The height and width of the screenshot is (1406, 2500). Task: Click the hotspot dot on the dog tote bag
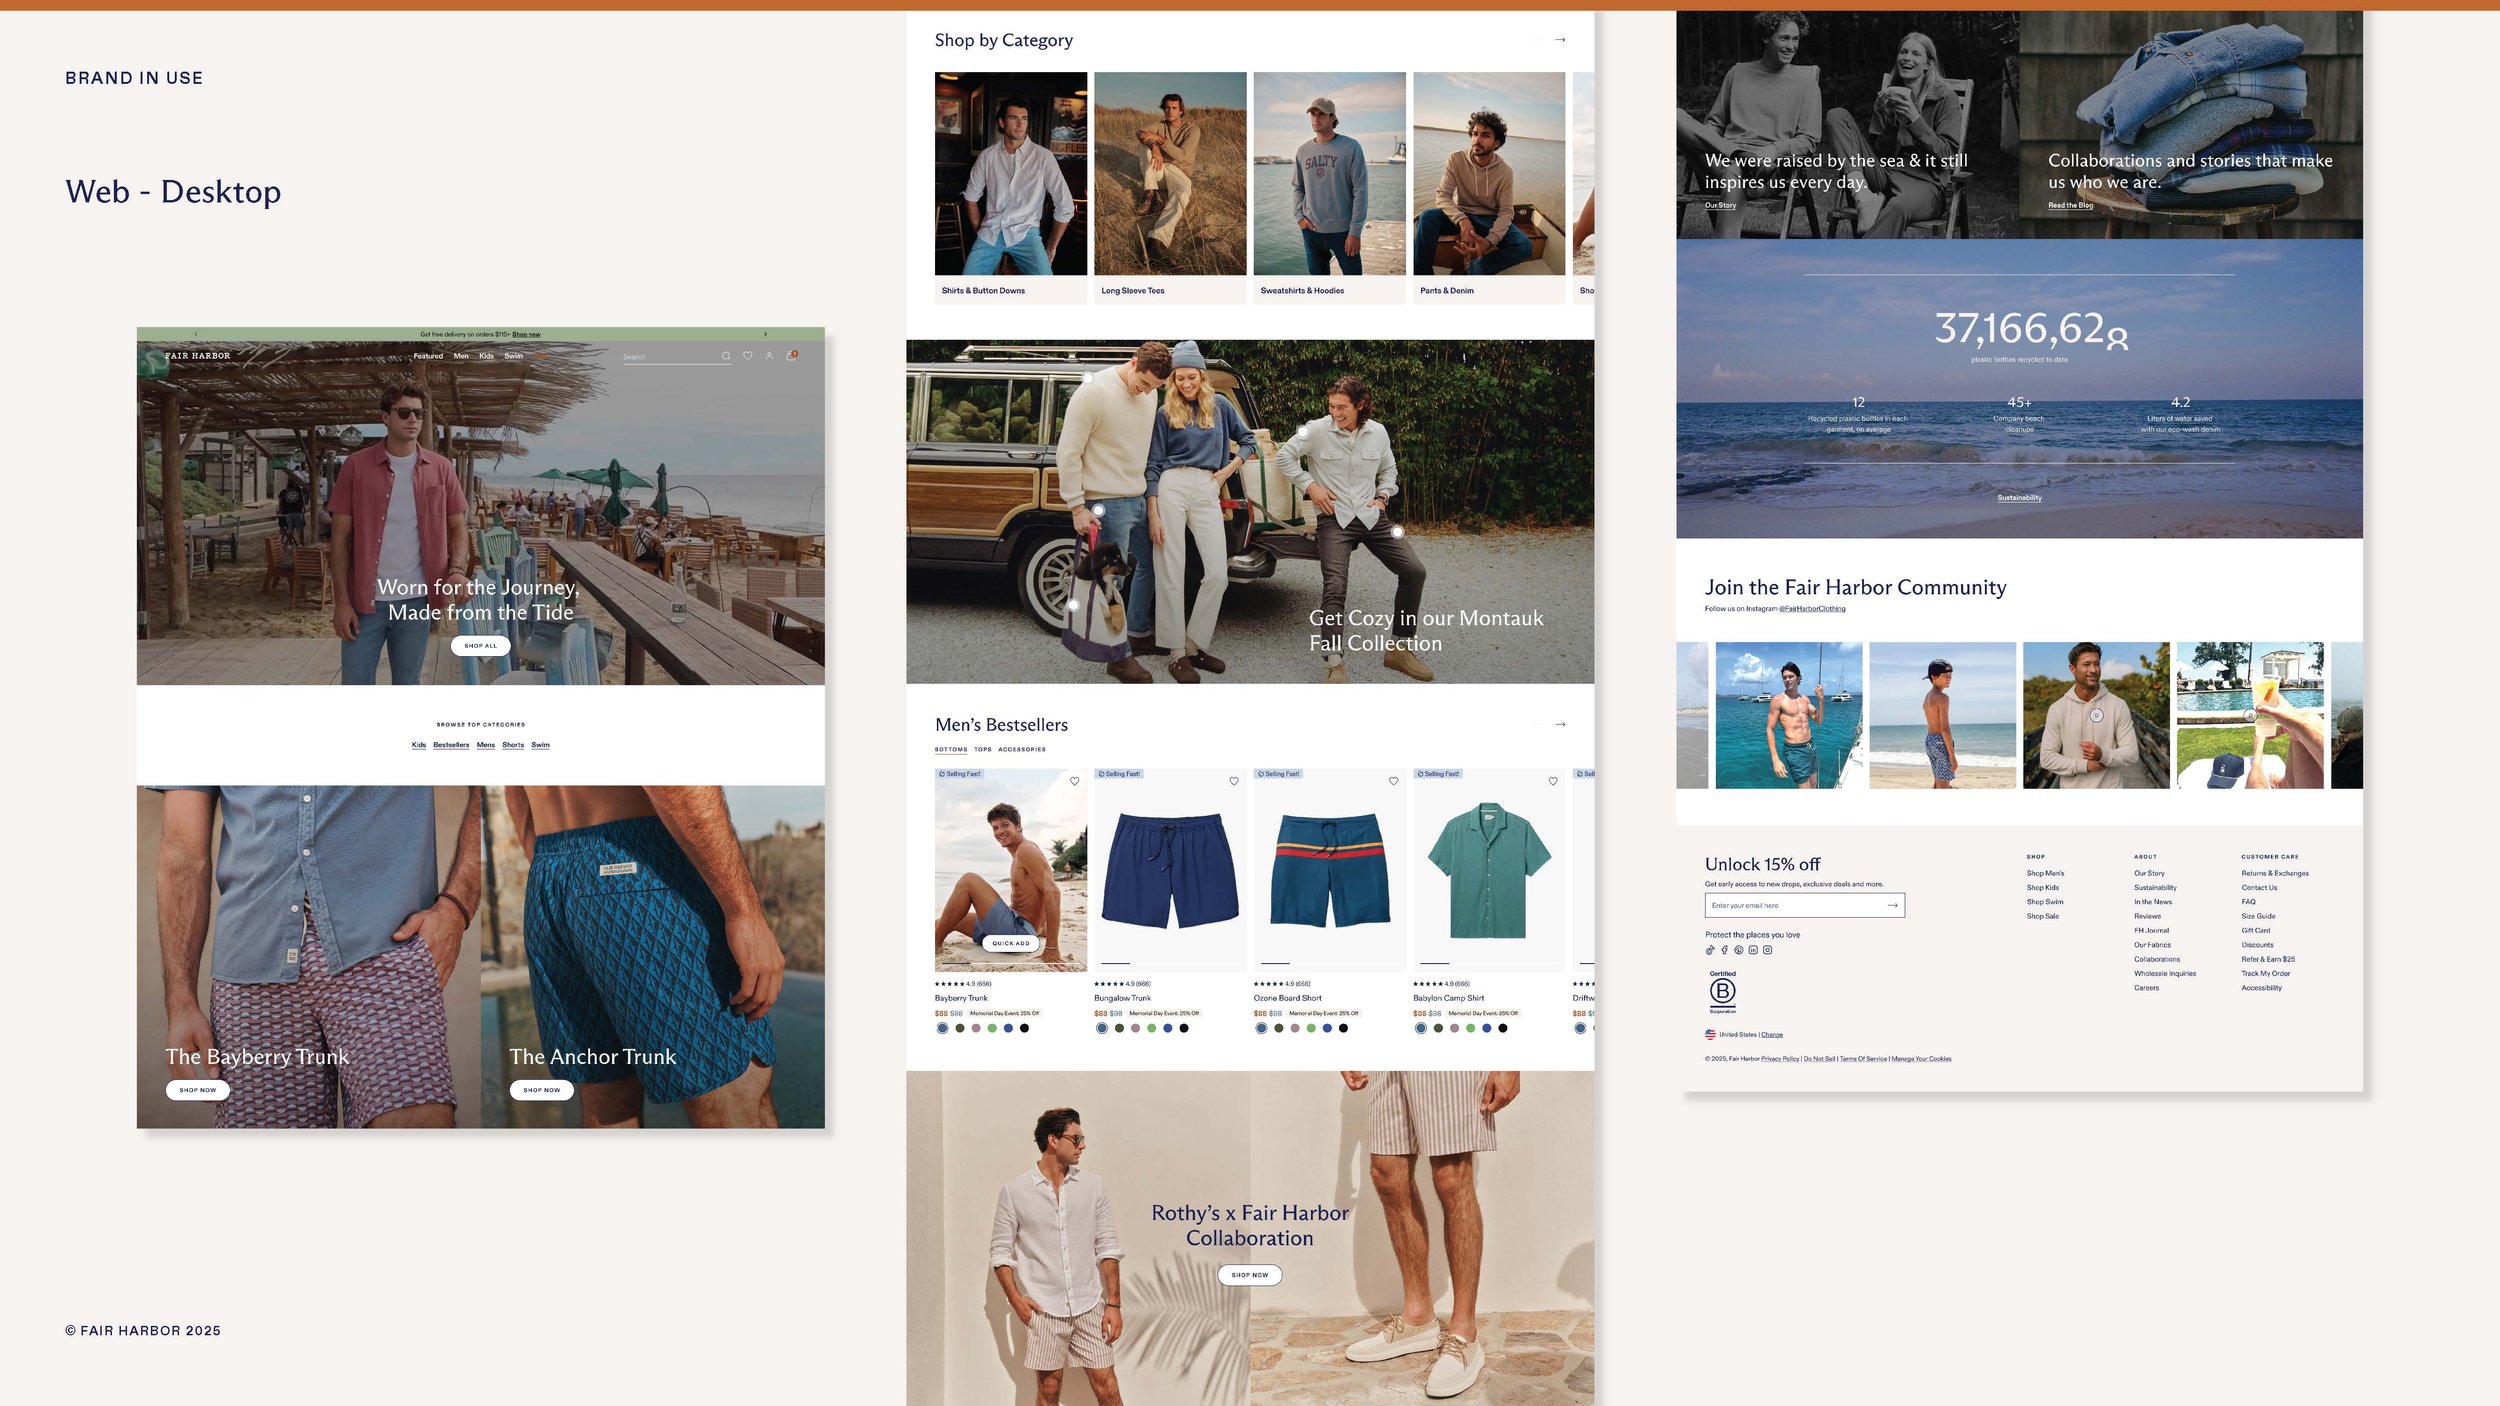1073,605
